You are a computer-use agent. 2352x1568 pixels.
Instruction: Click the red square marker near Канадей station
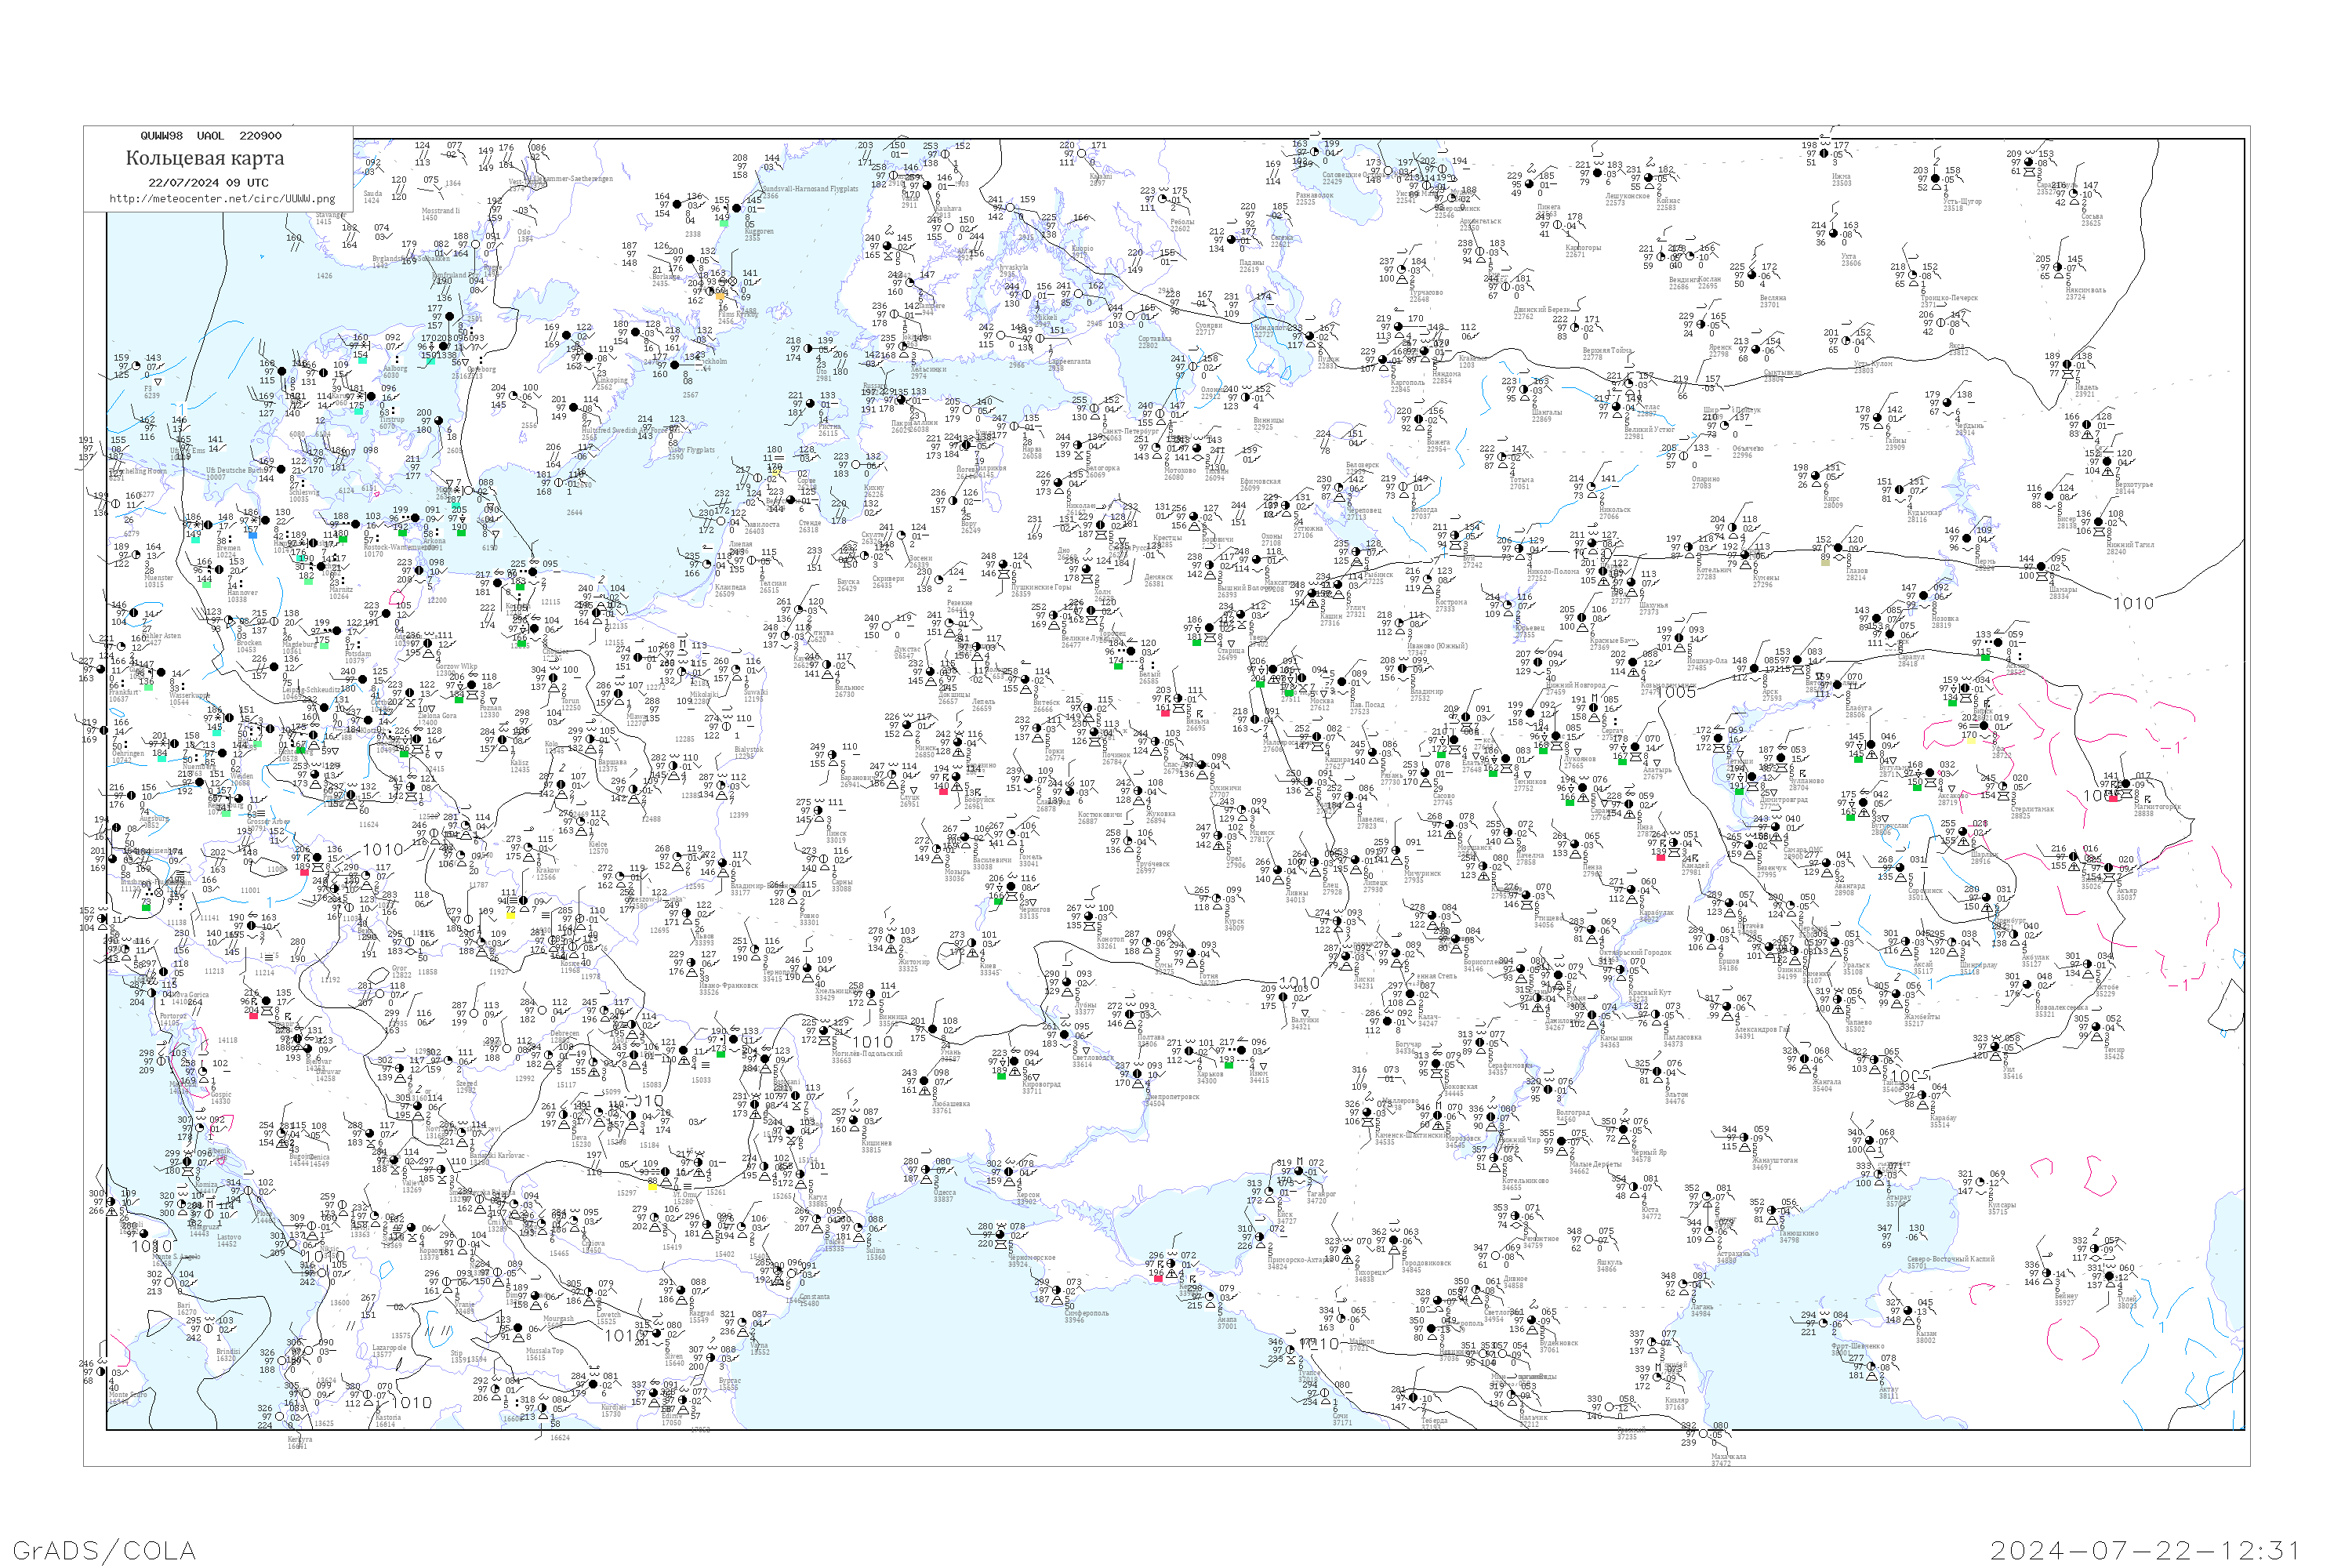coord(1661,858)
